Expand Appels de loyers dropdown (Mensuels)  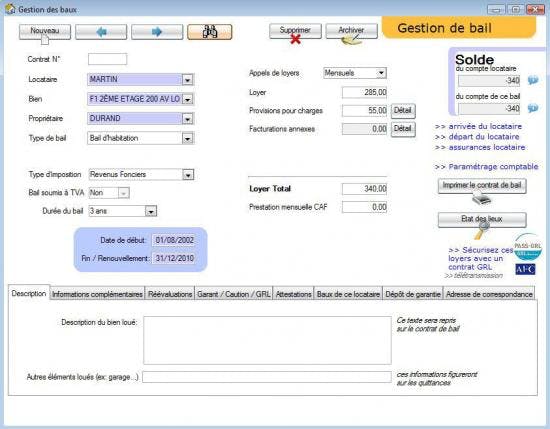click(381, 73)
